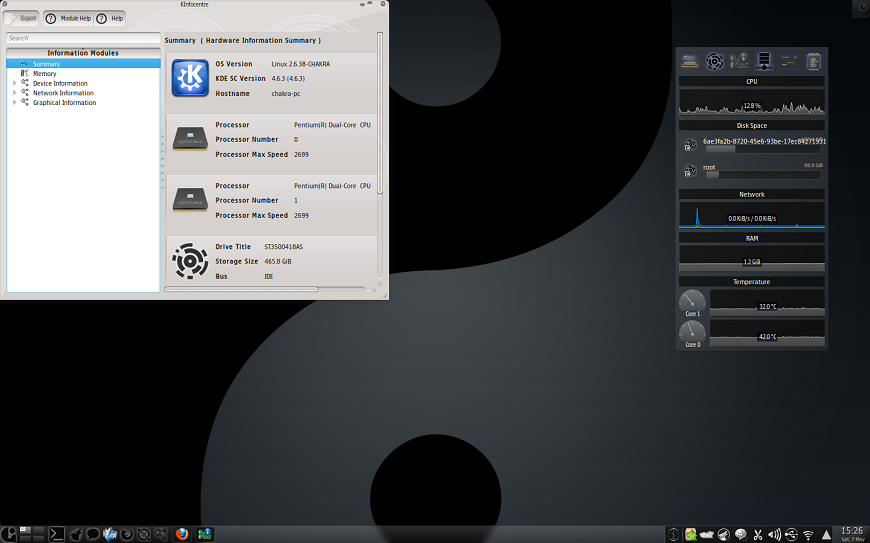The image size is (870, 543).
Task: Click the CPU chip icon in monitor widget
Action: [814, 62]
